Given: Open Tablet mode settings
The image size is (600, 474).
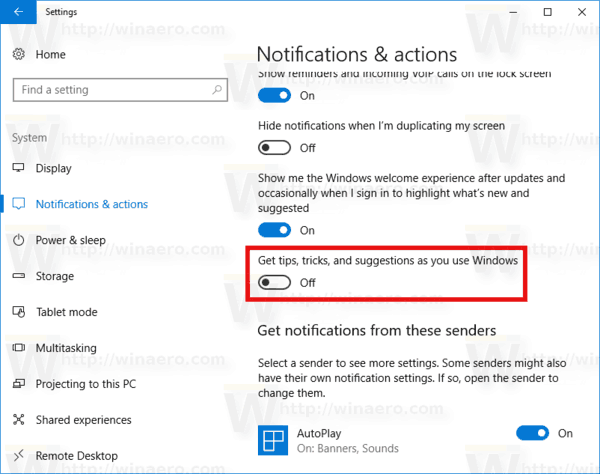Looking at the screenshot, I should 67,312.
